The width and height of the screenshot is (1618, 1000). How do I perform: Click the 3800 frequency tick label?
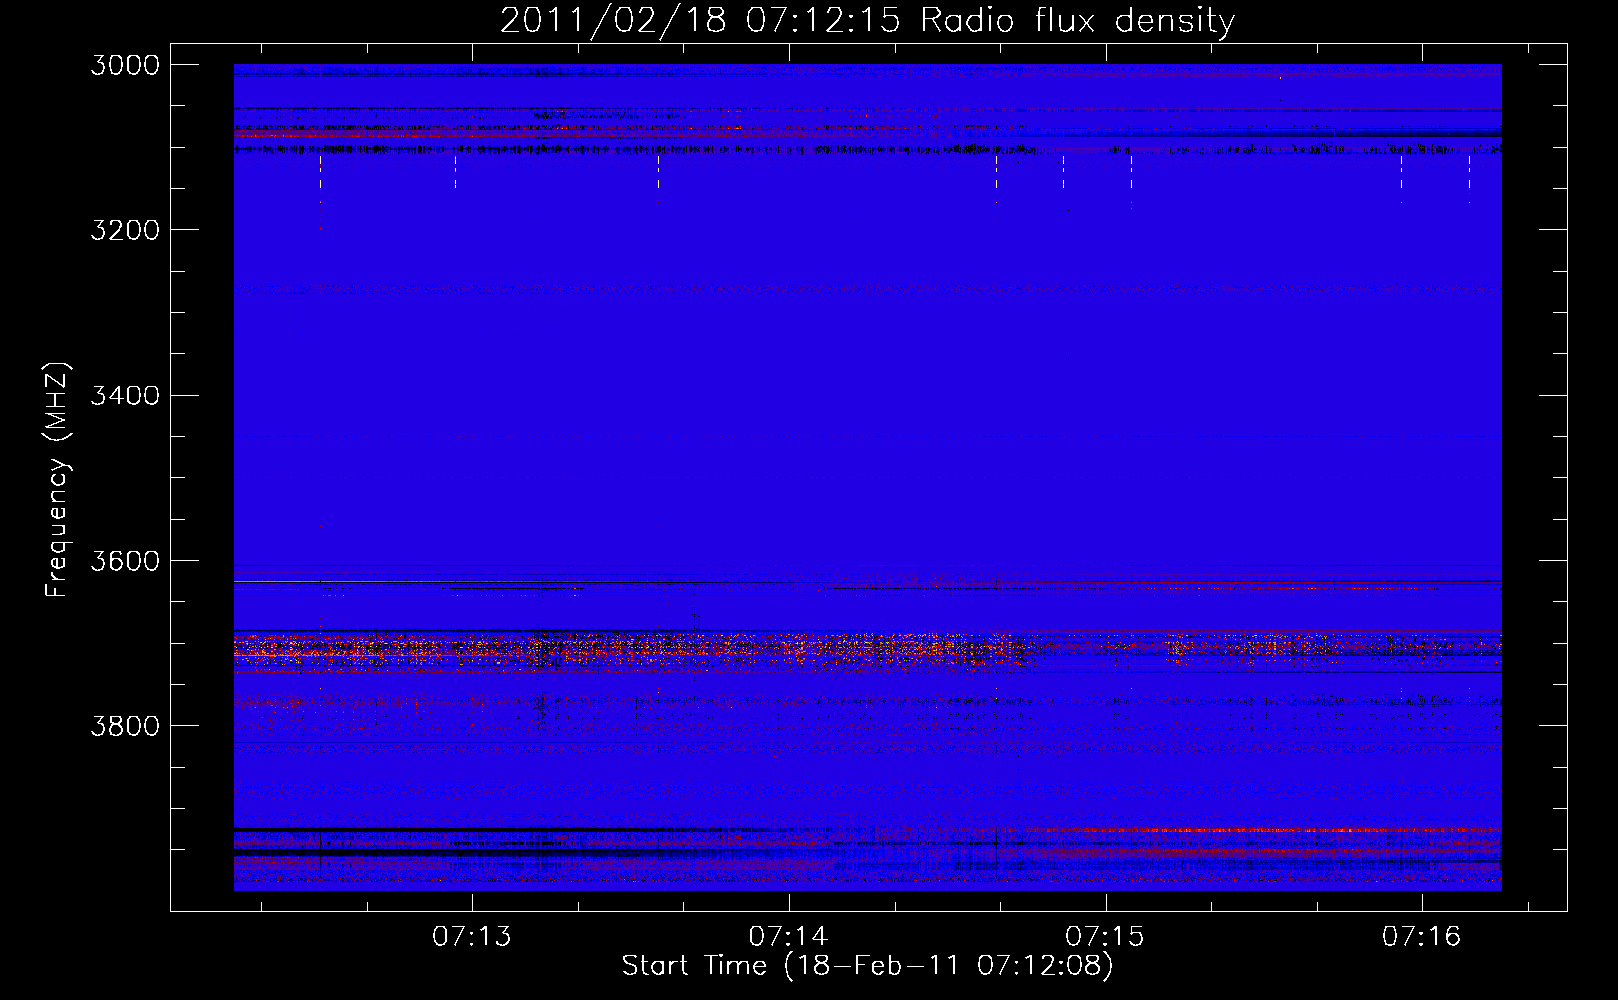pyautogui.click(x=125, y=726)
